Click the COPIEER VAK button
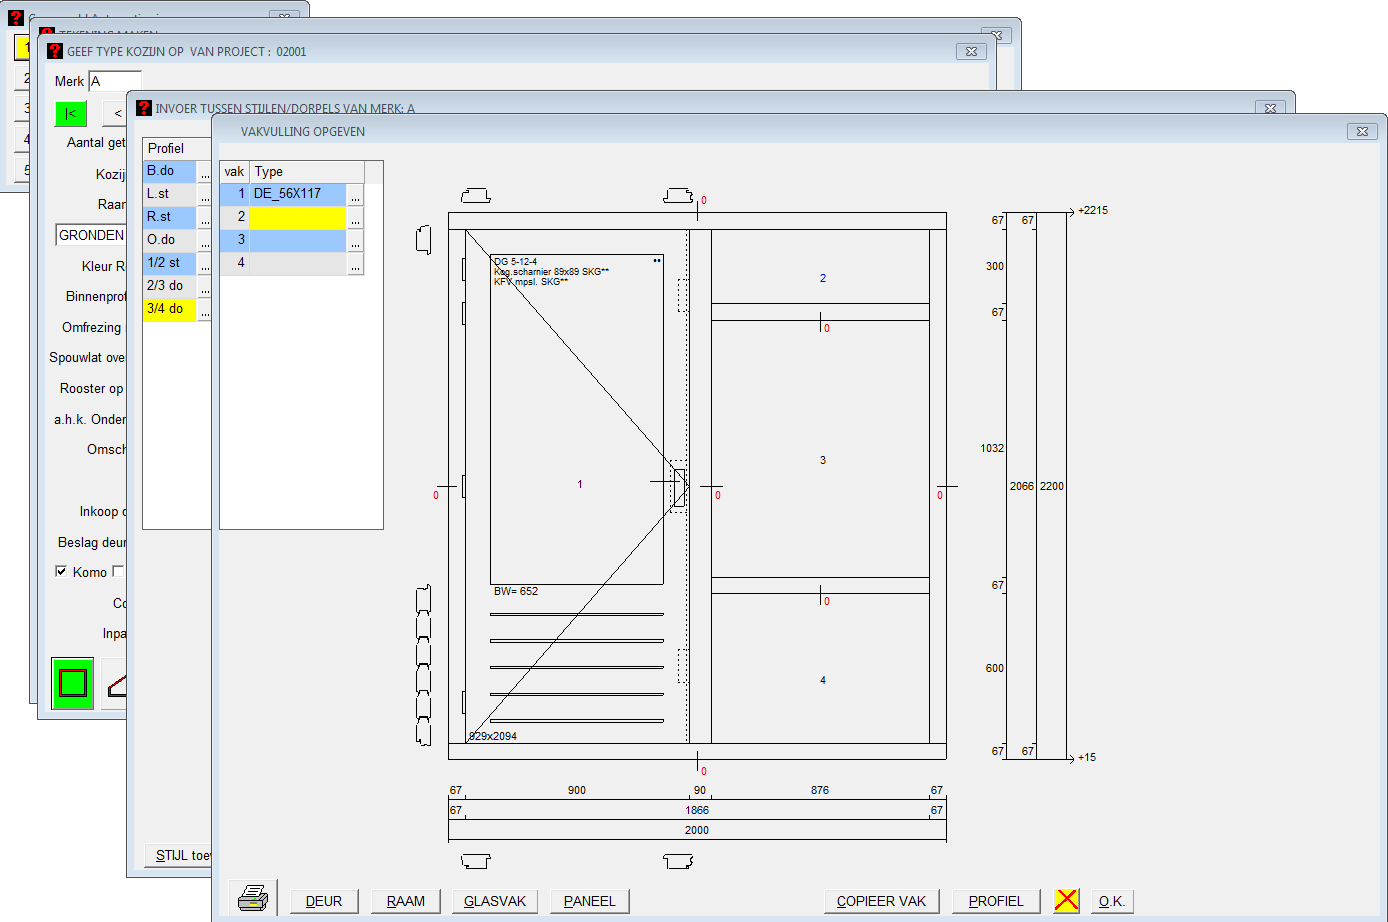Image resolution: width=1388 pixels, height=922 pixels. point(881,901)
